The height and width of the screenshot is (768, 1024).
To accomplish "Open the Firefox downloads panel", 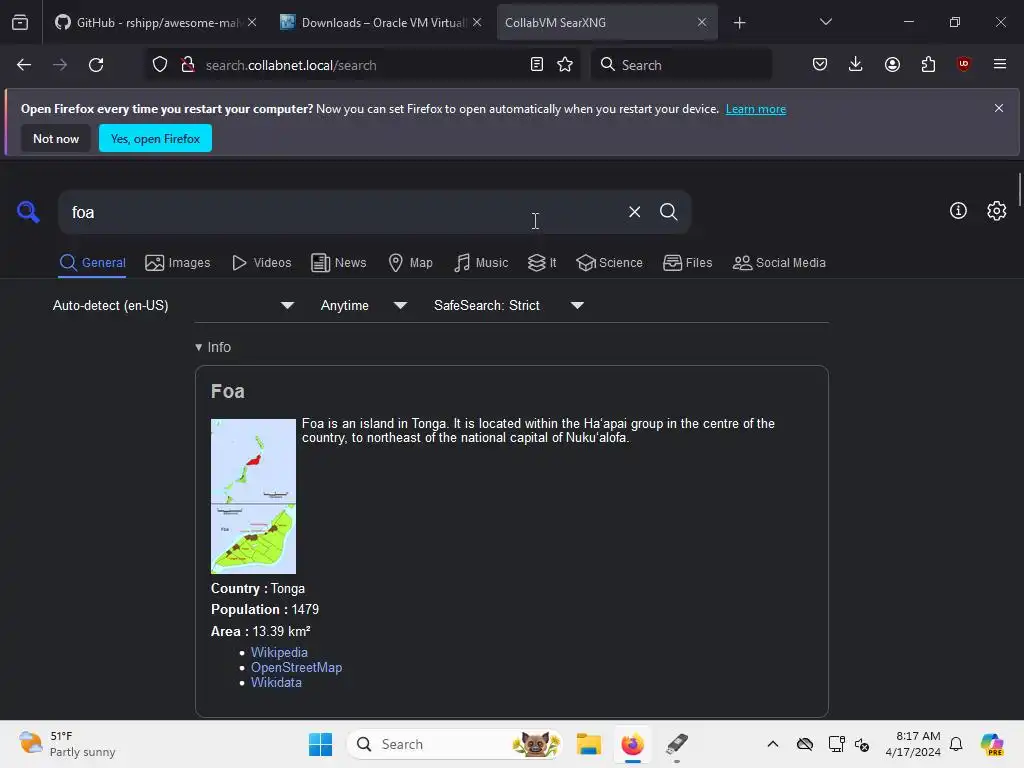I will click(x=856, y=64).
